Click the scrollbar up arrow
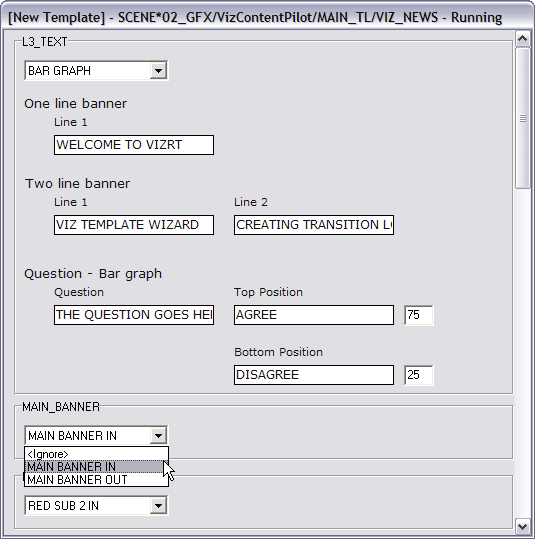The image size is (535, 539). [x=523, y=39]
